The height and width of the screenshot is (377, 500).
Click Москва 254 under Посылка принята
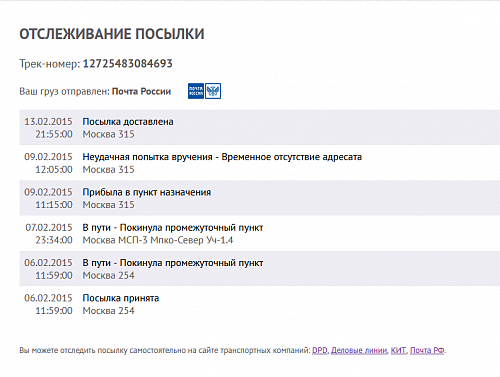108,311
